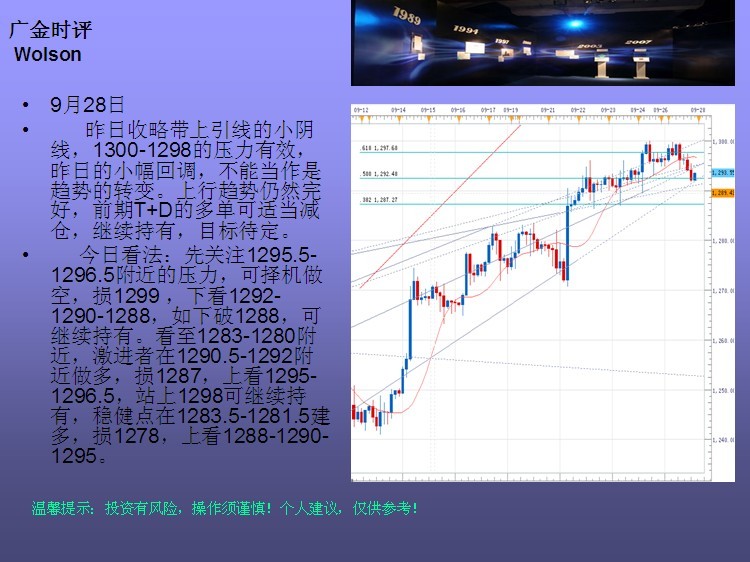Viewport: 750px width, 562px height.
Task: Click the .382 1,287.27 Fibonacci level label
Action: pyautogui.click(x=380, y=200)
